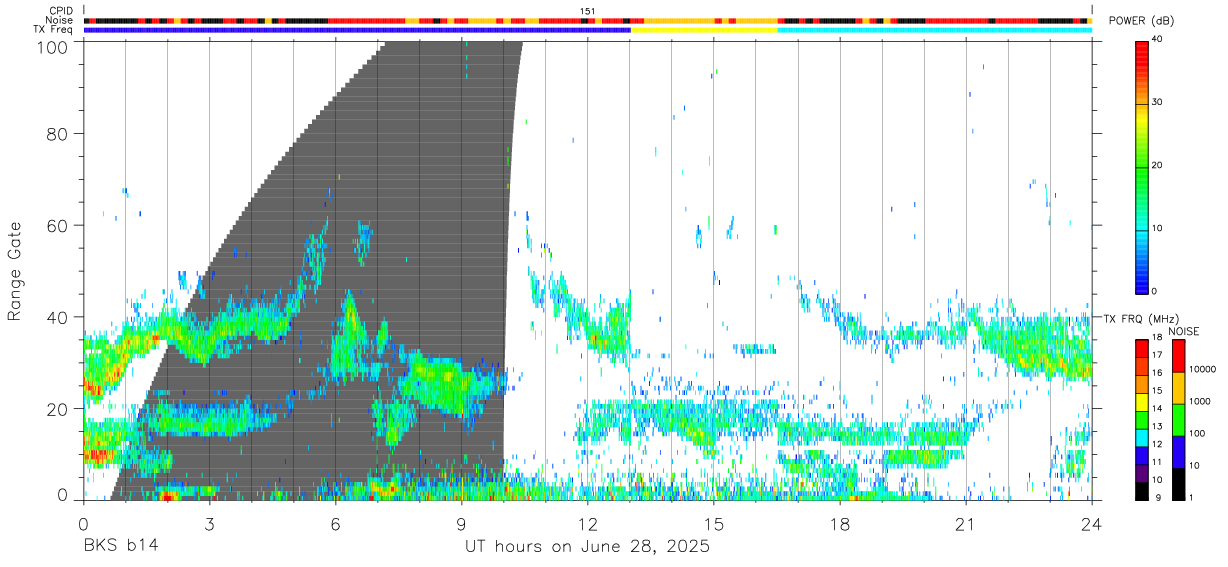Click range gate tick label 100
The height and width of the screenshot is (567, 1228).
coord(54,46)
